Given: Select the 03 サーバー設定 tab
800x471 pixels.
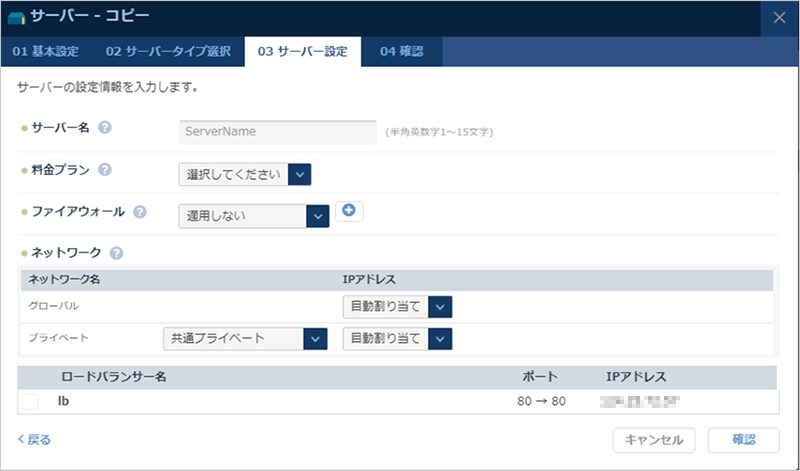Looking at the screenshot, I should coord(303,52).
